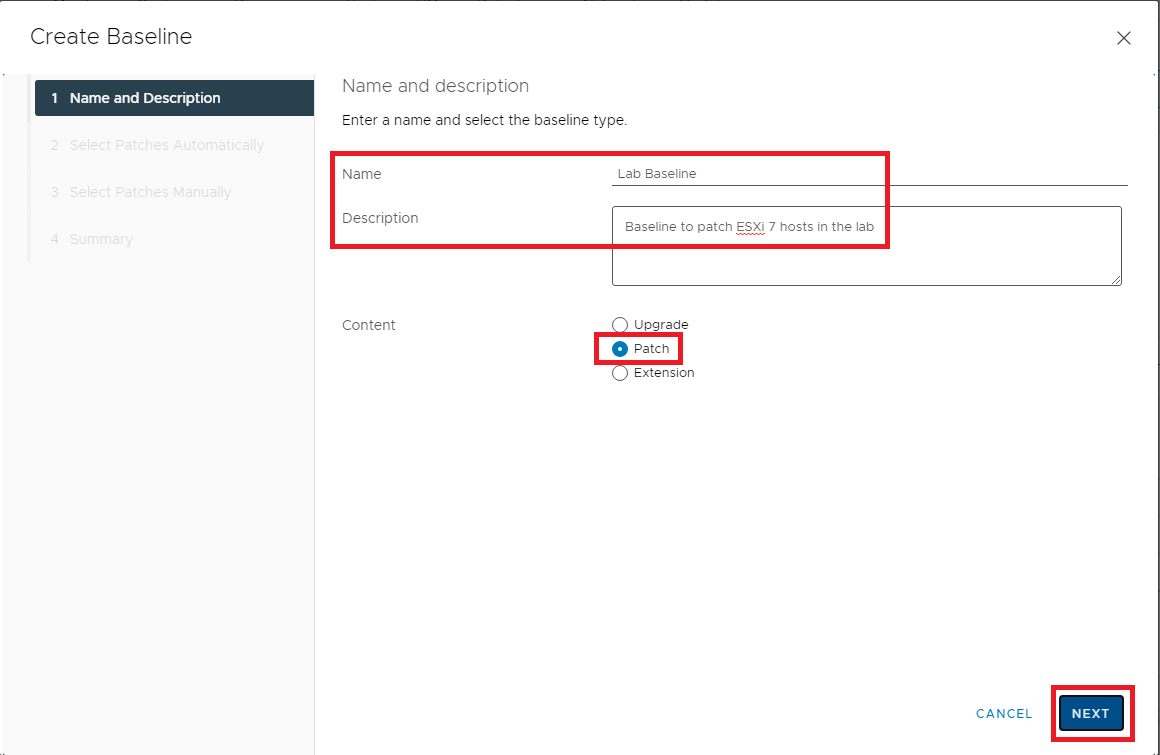Choose the Extension radio button
The height and width of the screenshot is (755, 1160).
pos(620,373)
